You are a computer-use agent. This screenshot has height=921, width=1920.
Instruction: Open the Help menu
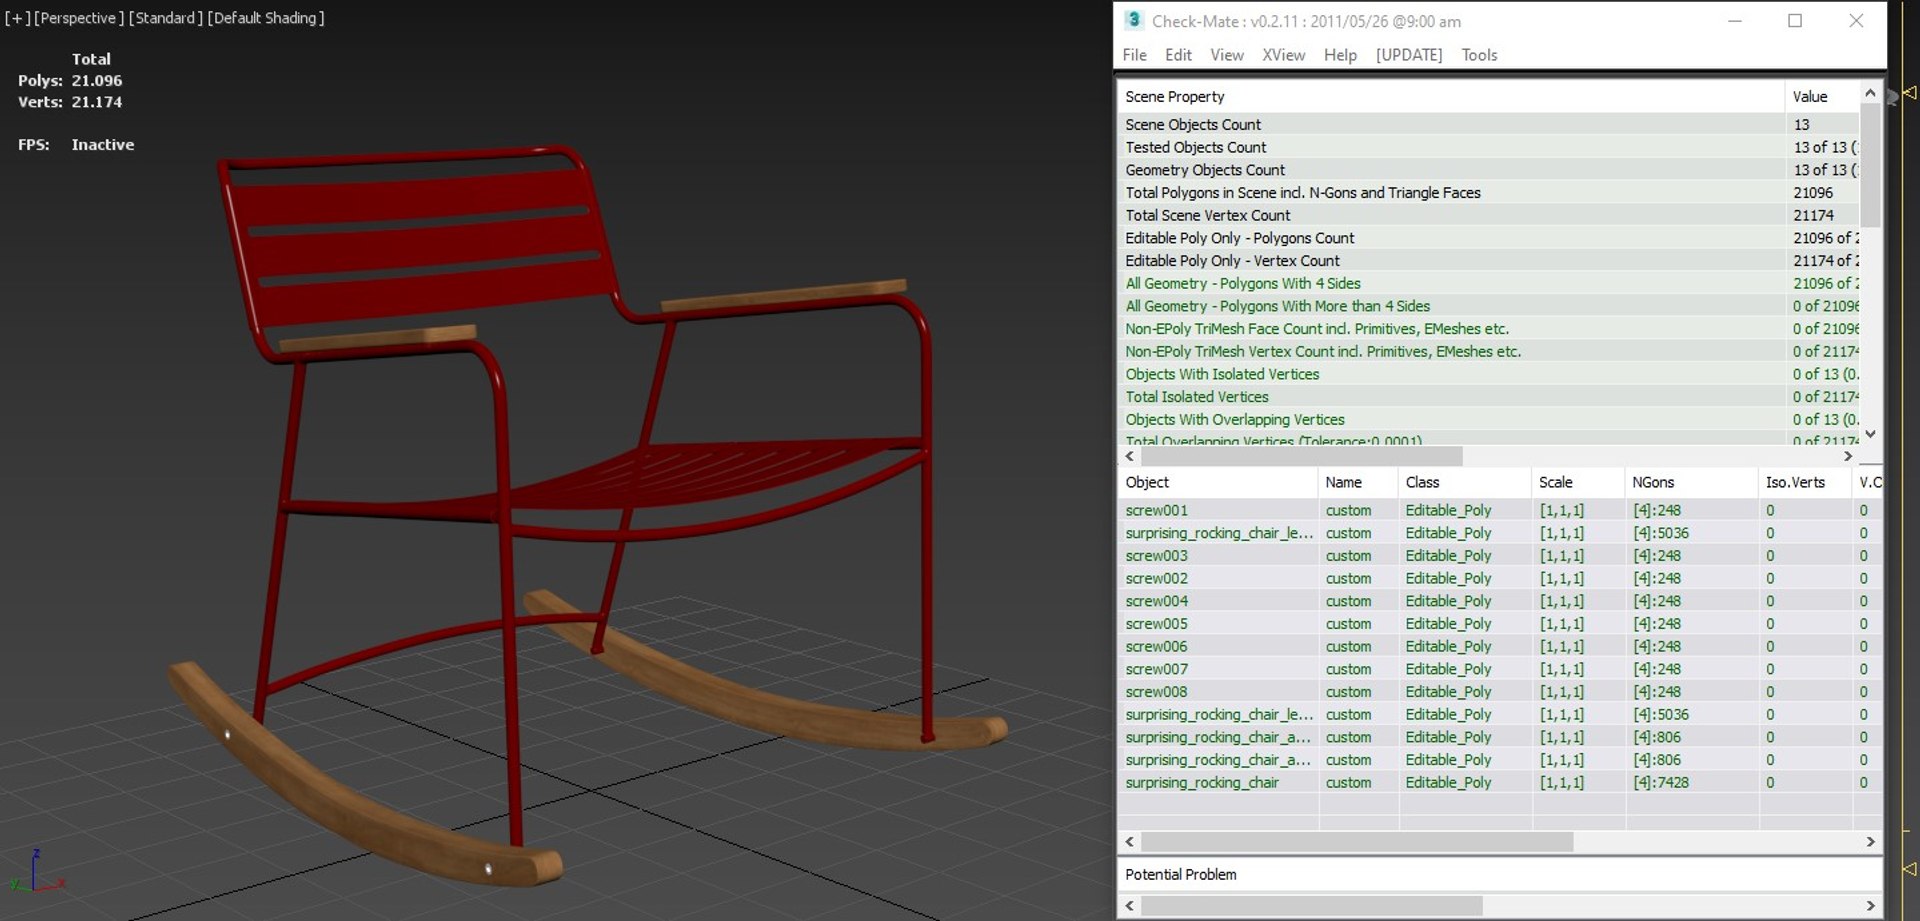pos(1340,55)
